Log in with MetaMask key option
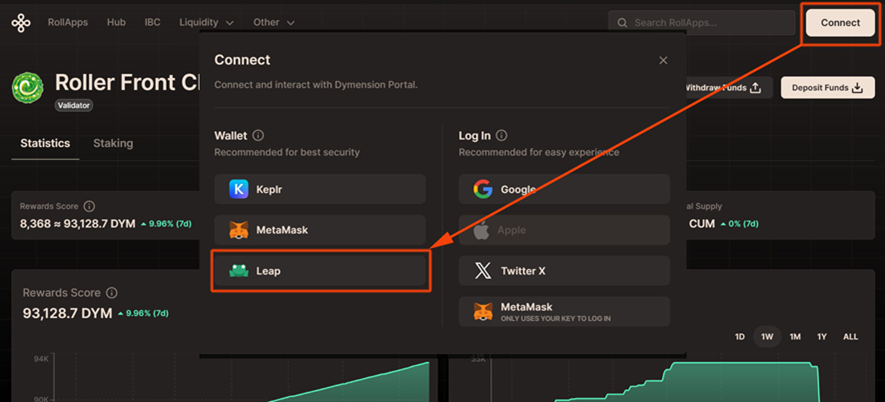 coord(564,311)
